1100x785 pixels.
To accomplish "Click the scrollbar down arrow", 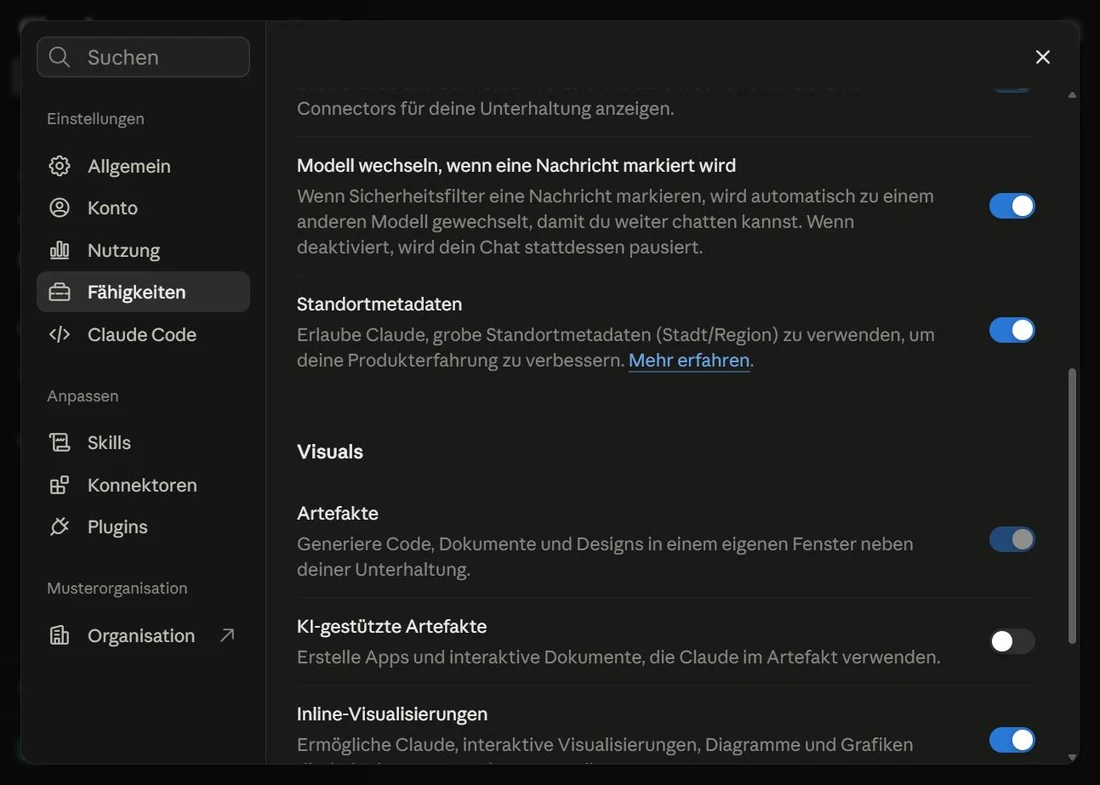I will 1071,757.
